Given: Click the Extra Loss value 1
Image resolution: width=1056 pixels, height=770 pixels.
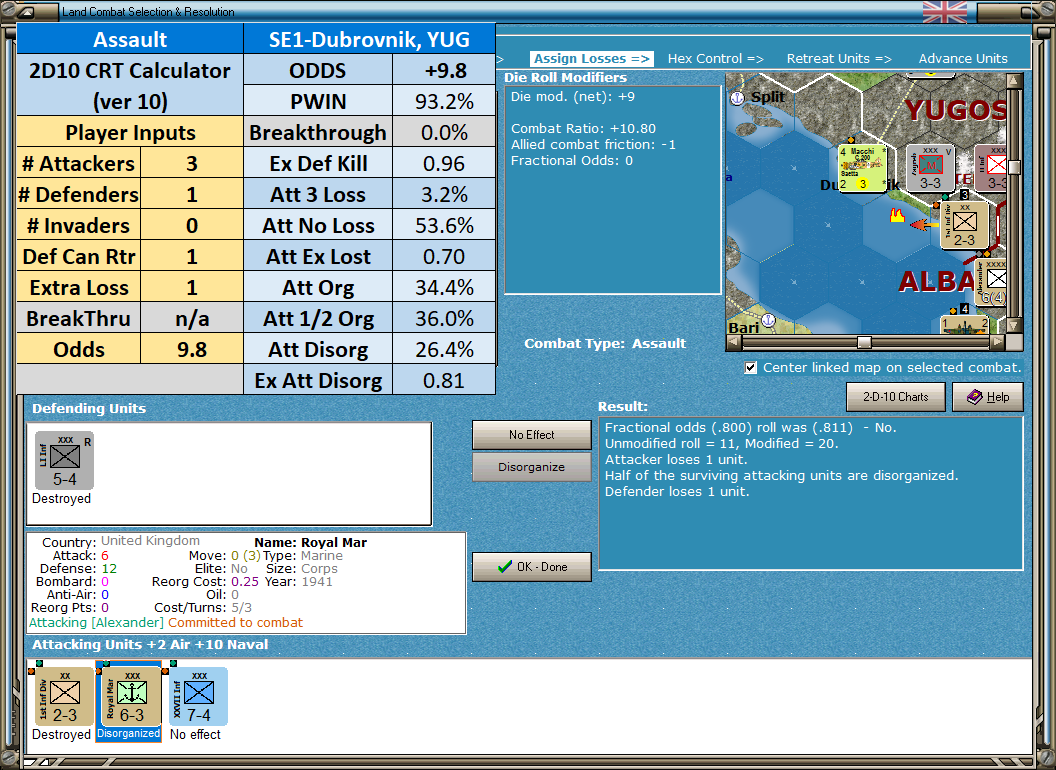Looking at the screenshot, I should click(192, 287).
